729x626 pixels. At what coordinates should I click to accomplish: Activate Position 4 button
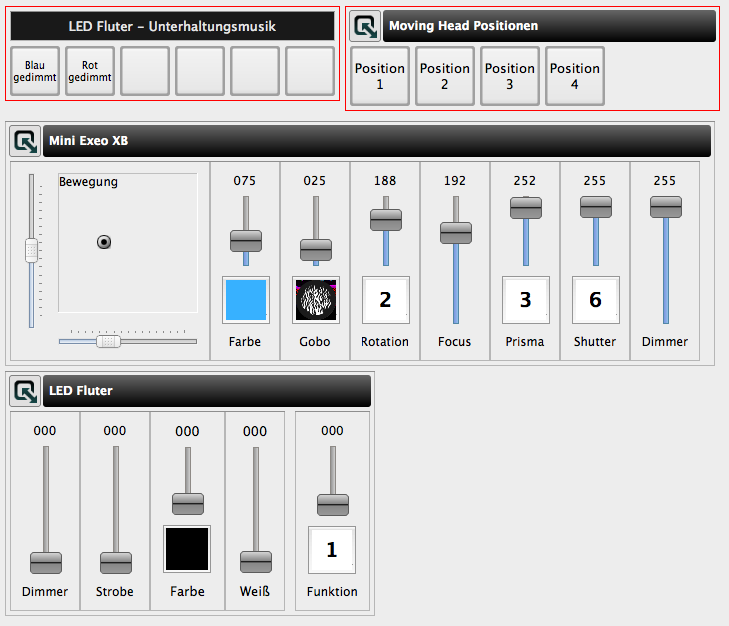(x=575, y=76)
